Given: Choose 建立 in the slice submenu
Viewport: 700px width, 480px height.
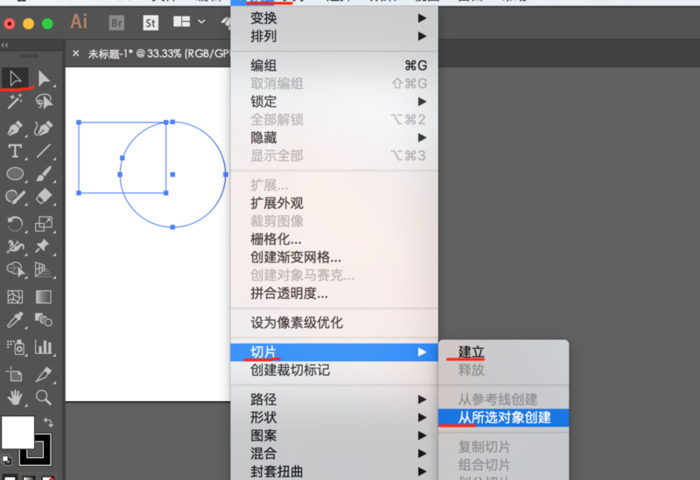Looking at the screenshot, I should click(504, 352).
